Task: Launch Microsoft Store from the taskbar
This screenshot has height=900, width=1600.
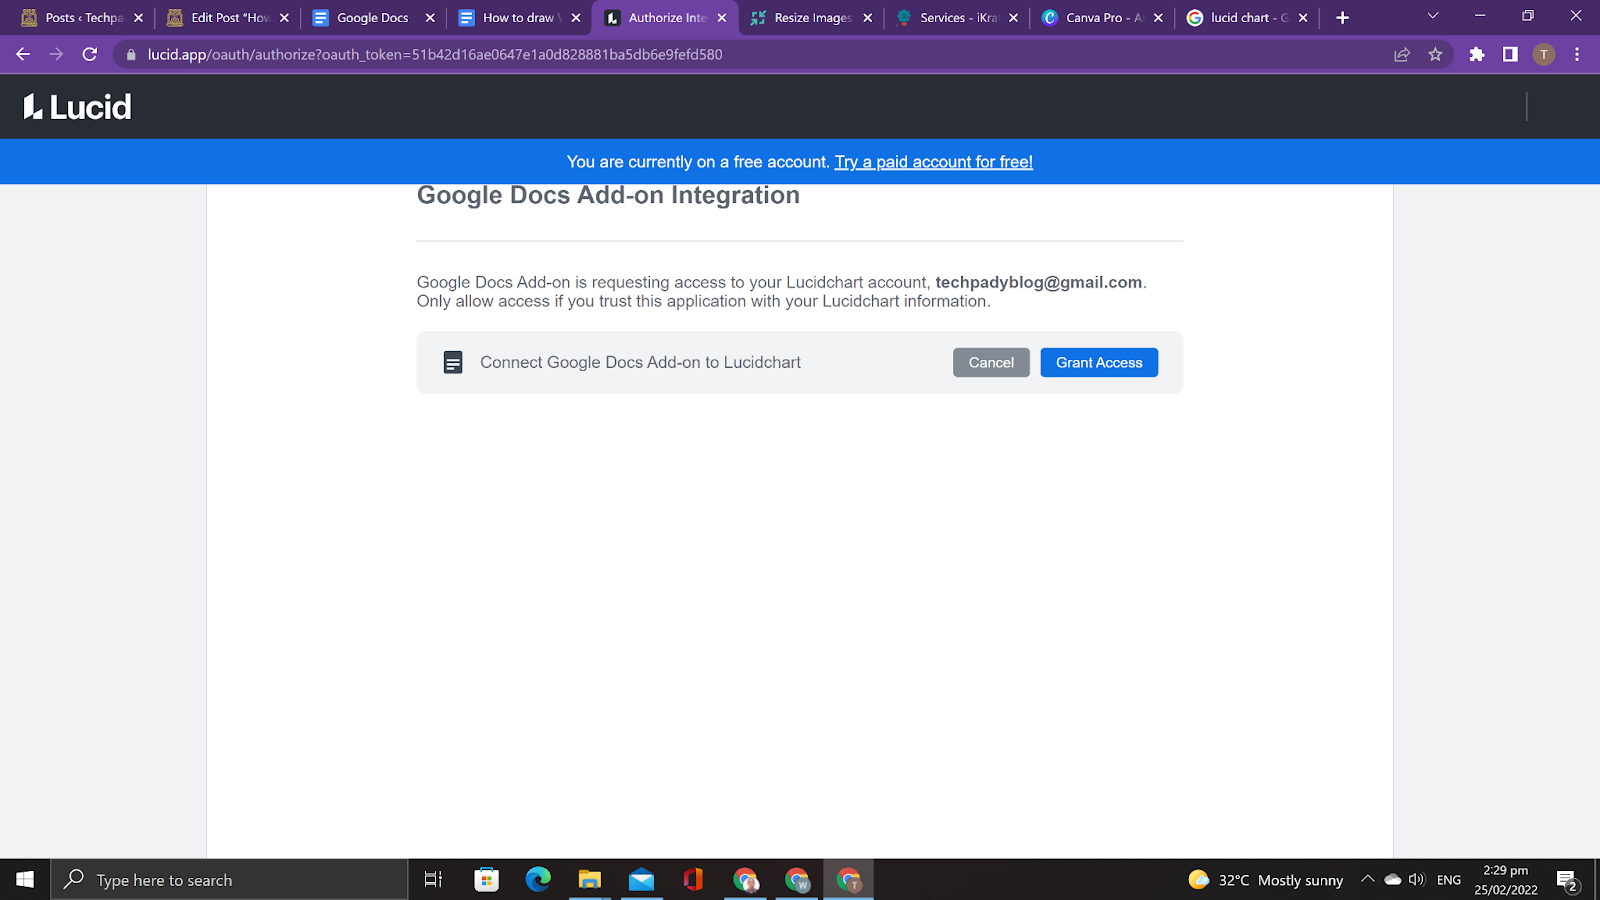Action: click(x=487, y=880)
